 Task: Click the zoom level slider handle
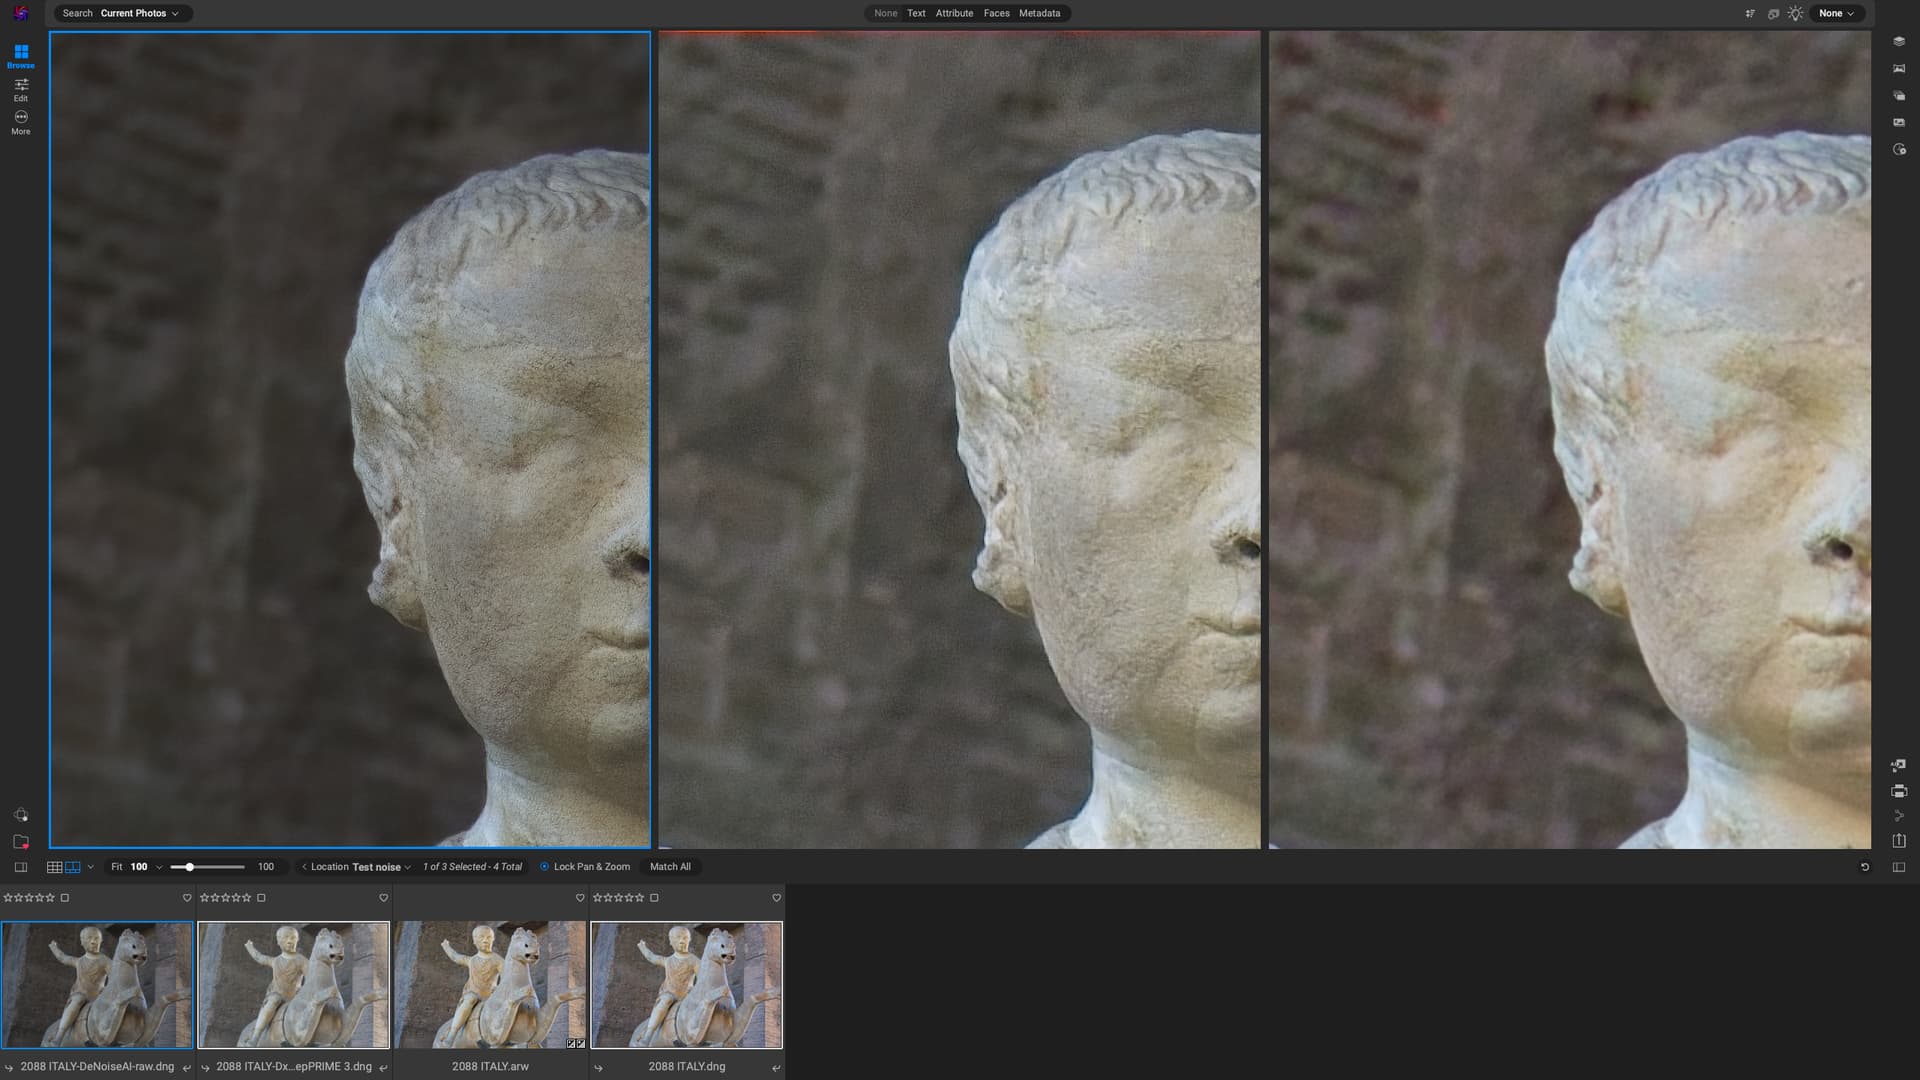(x=189, y=867)
